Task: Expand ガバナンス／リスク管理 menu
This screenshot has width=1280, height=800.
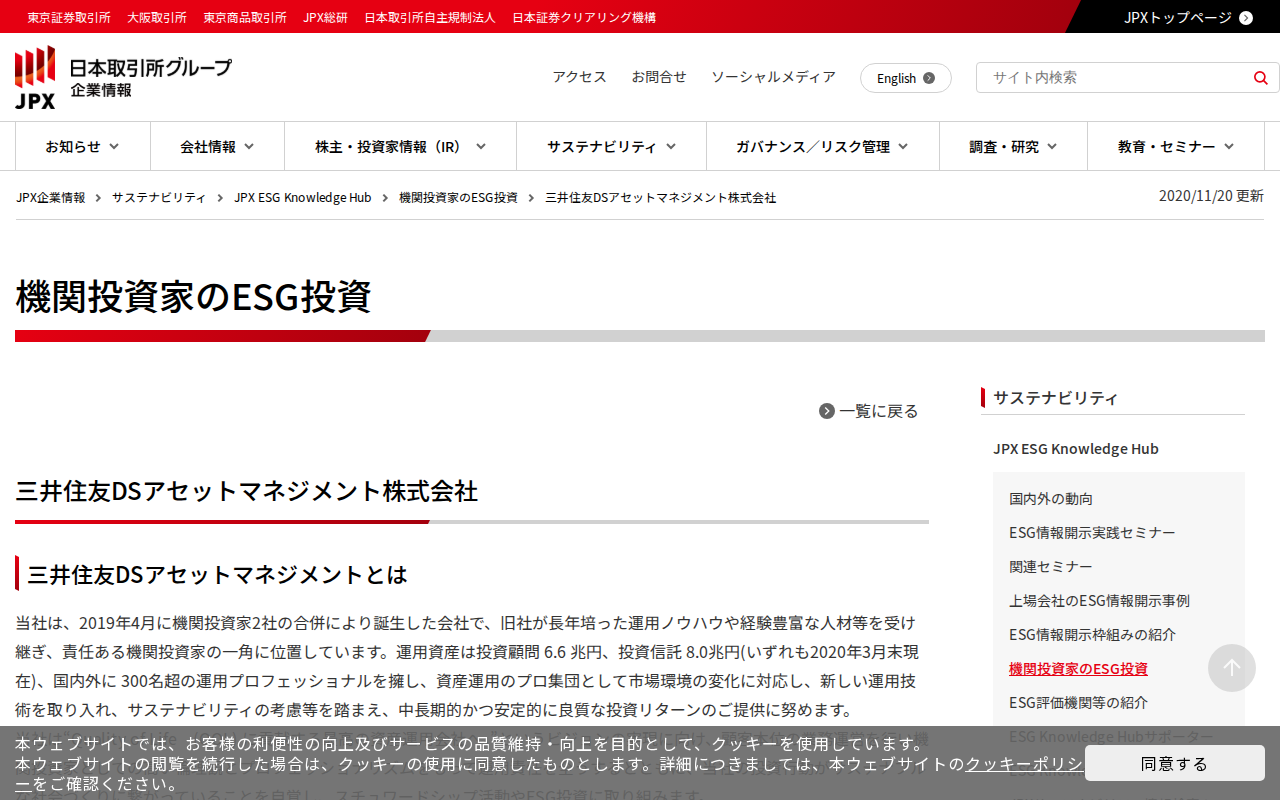Action: click(x=822, y=146)
